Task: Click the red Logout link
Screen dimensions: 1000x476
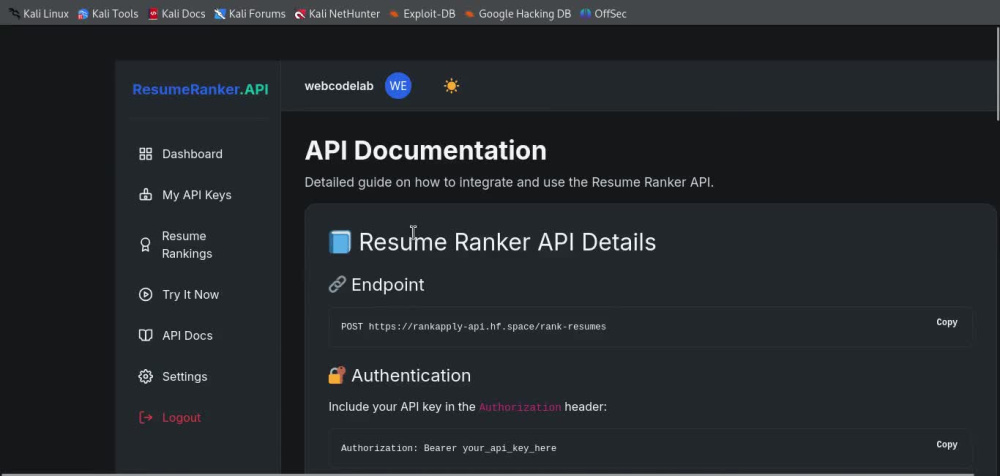Action: (x=181, y=417)
